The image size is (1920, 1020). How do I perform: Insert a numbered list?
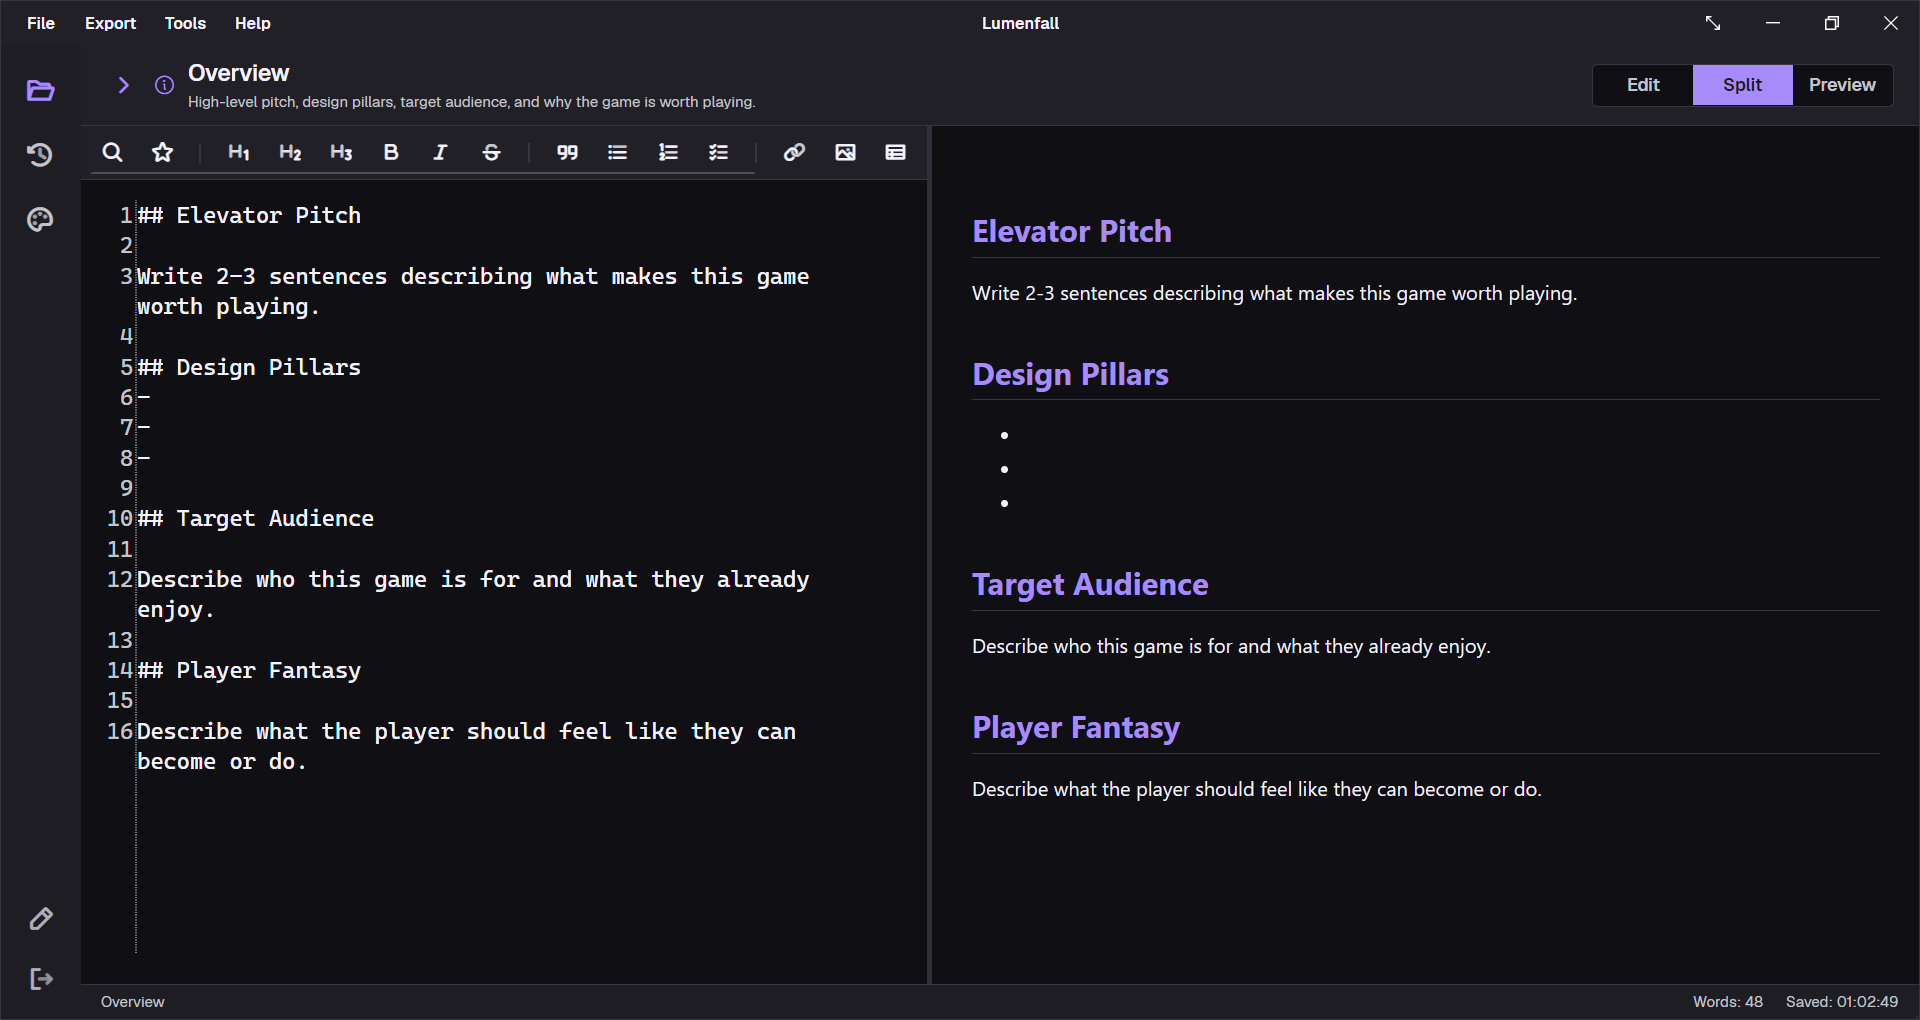pyautogui.click(x=668, y=152)
